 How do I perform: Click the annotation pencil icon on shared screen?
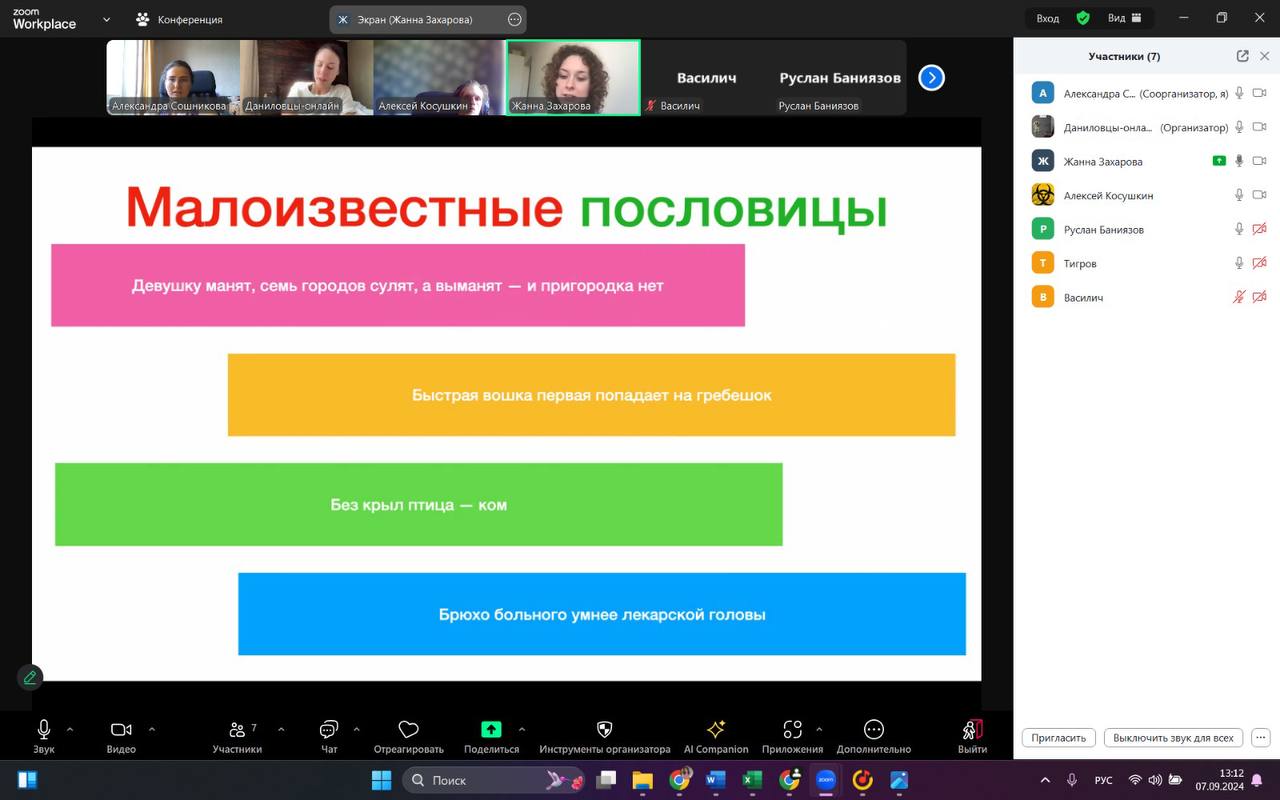pyautogui.click(x=30, y=677)
